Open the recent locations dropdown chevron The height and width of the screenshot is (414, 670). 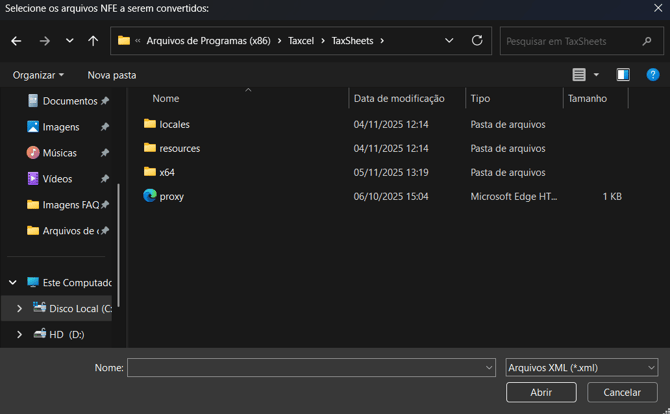click(x=69, y=41)
